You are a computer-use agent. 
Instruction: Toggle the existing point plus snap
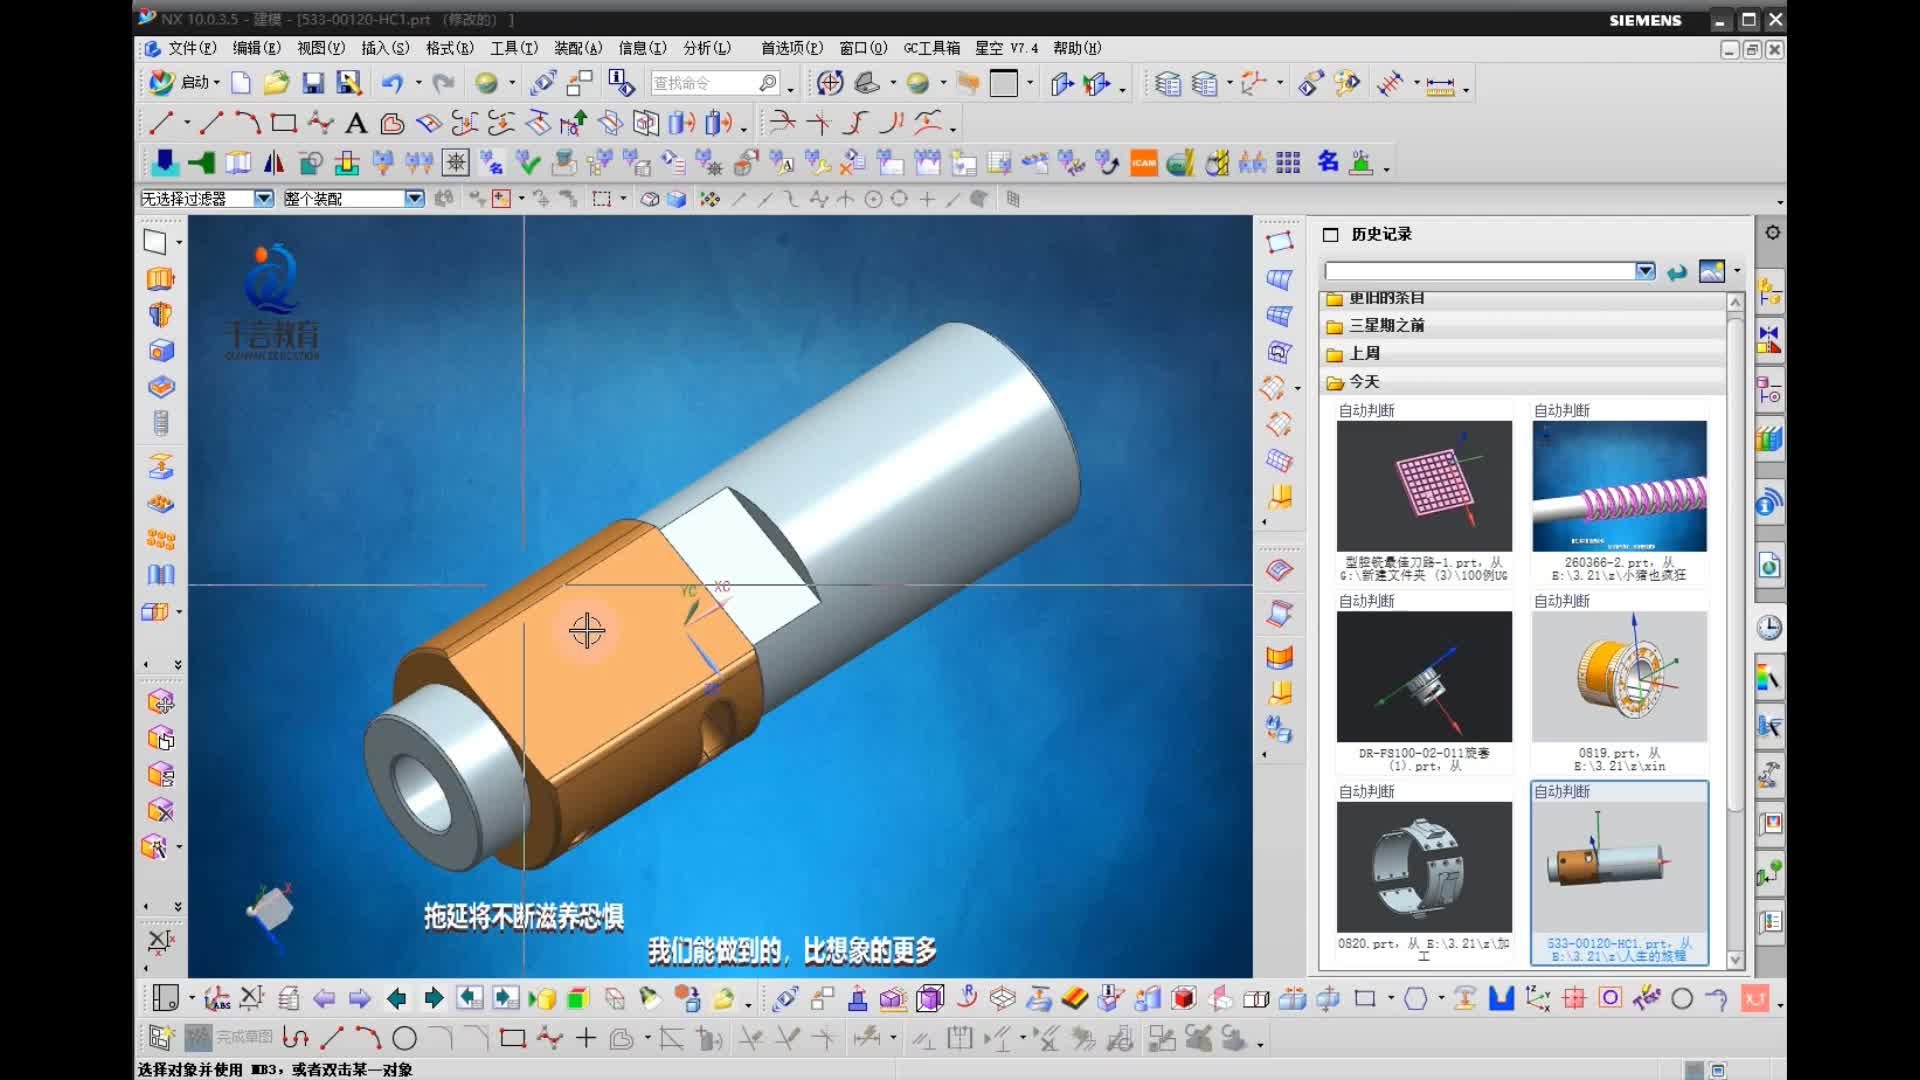click(x=926, y=199)
